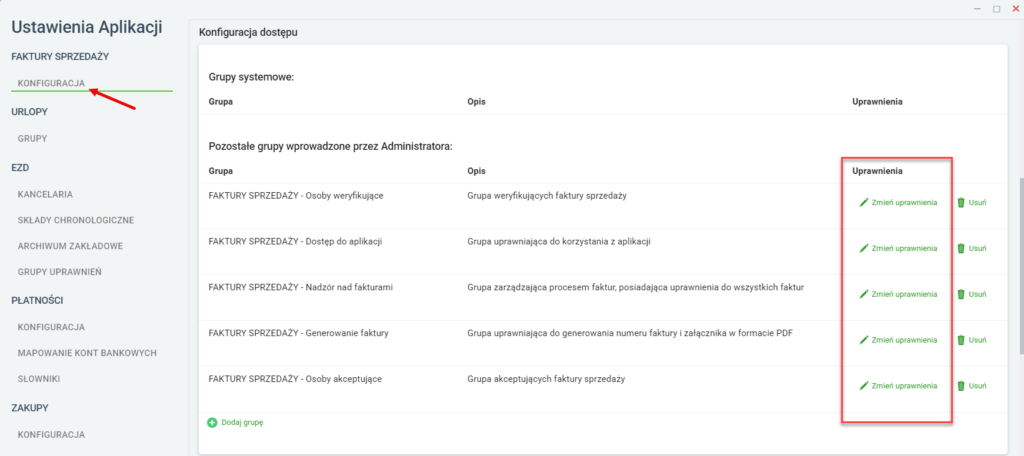Image resolution: width=1024 pixels, height=456 pixels.
Task: Click pencil icon for Osoby akceptujące row
Action: [864, 385]
